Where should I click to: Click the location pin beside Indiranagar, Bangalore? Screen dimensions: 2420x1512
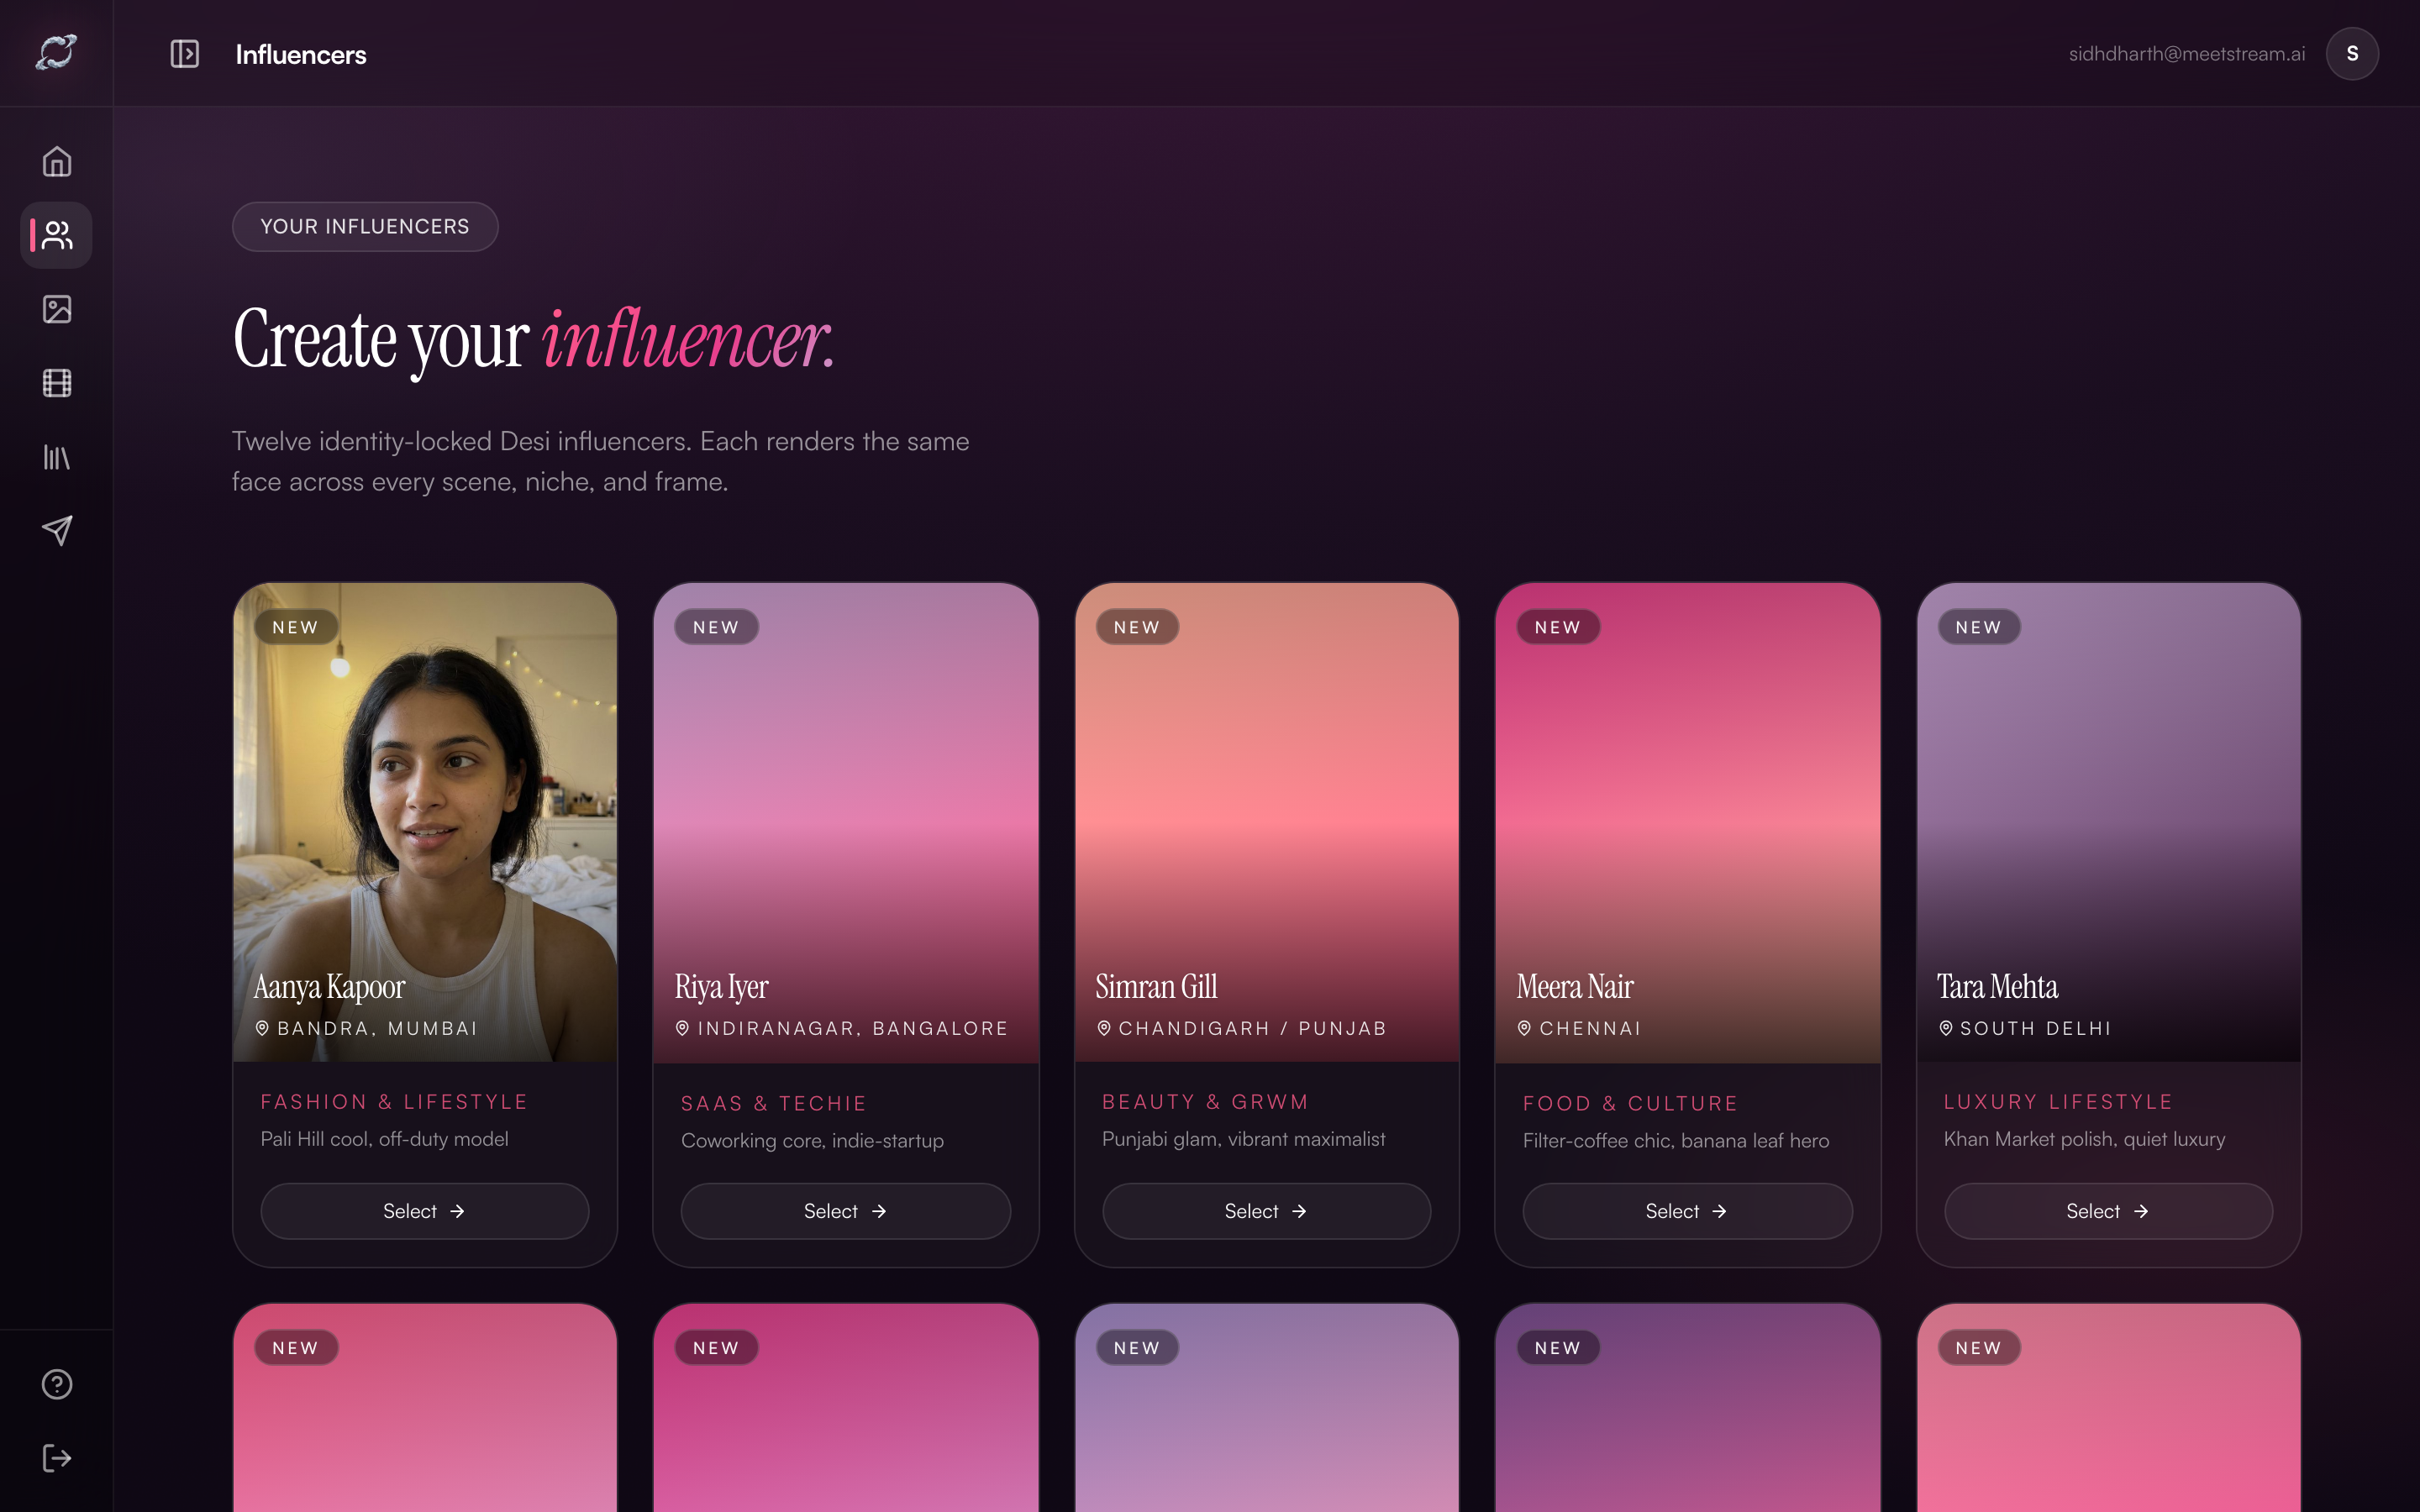point(682,1028)
